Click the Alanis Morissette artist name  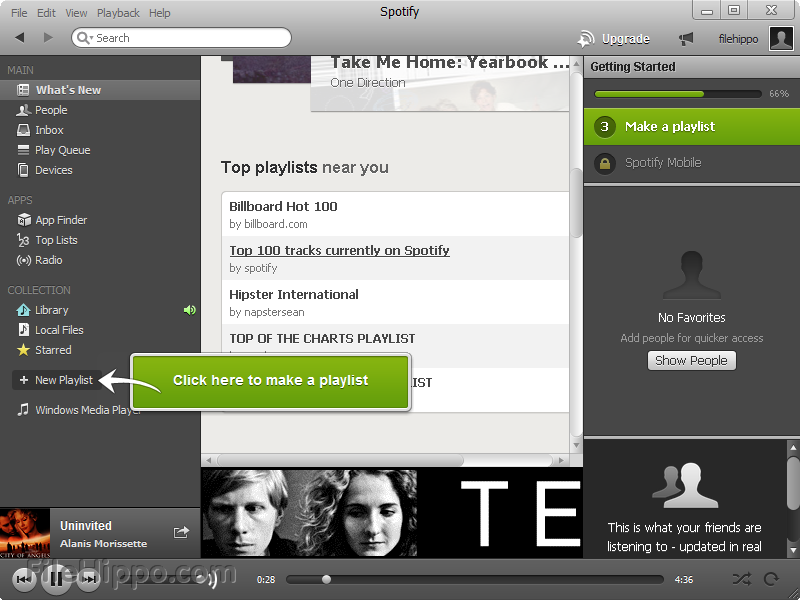104,544
